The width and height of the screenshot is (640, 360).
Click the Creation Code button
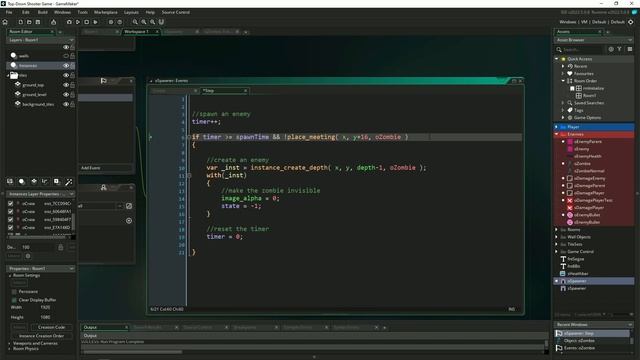pos(51,327)
